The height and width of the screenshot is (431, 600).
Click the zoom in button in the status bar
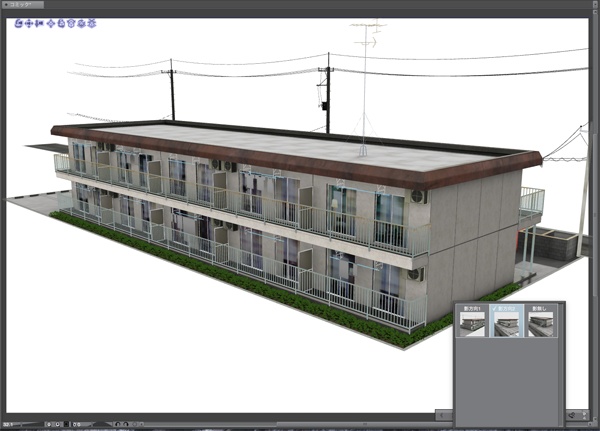tap(58, 424)
